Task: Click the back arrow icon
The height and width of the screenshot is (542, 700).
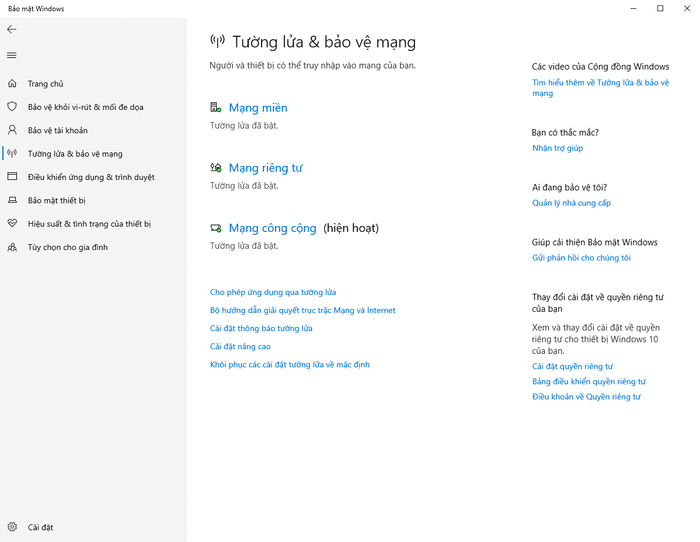Action: (12, 29)
